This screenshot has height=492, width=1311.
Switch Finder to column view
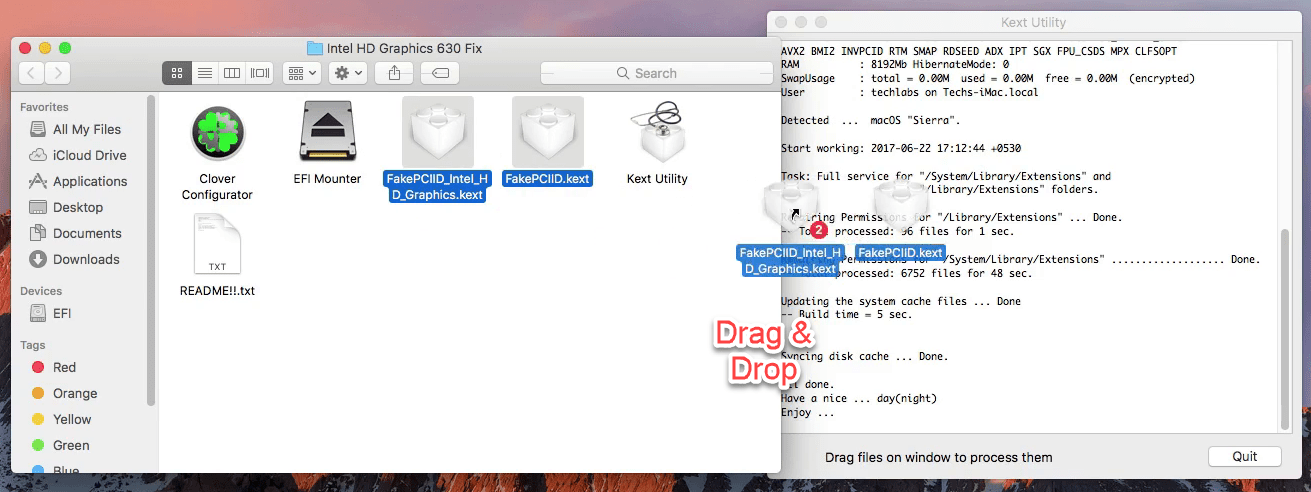point(232,73)
